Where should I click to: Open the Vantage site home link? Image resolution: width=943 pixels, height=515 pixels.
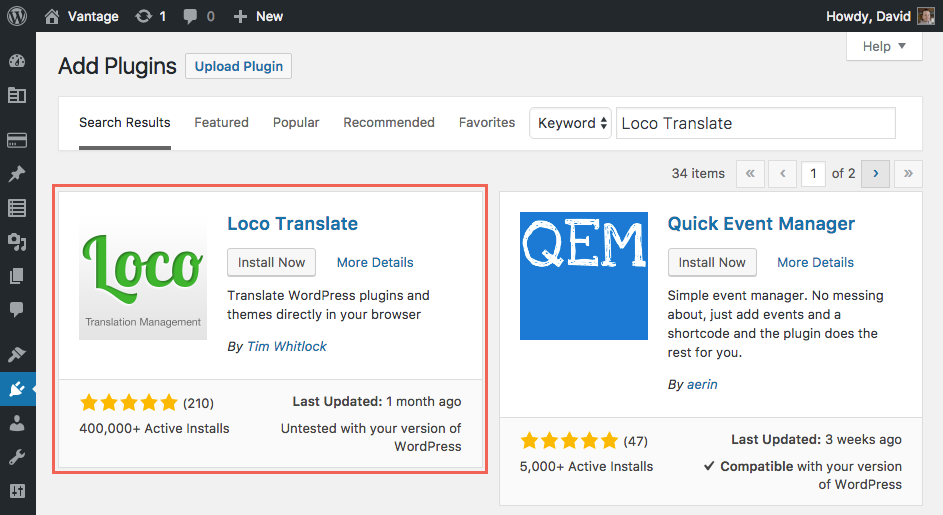pyautogui.click(x=81, y=16)
